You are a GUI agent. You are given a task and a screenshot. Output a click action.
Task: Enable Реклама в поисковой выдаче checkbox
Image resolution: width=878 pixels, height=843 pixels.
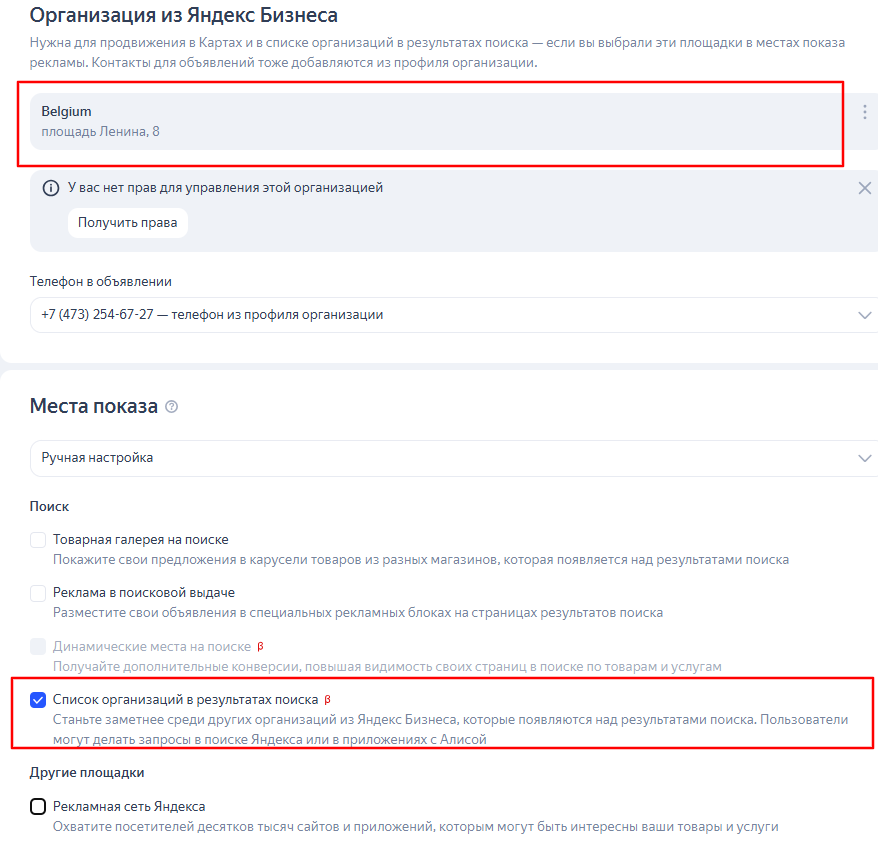[38, 593]
